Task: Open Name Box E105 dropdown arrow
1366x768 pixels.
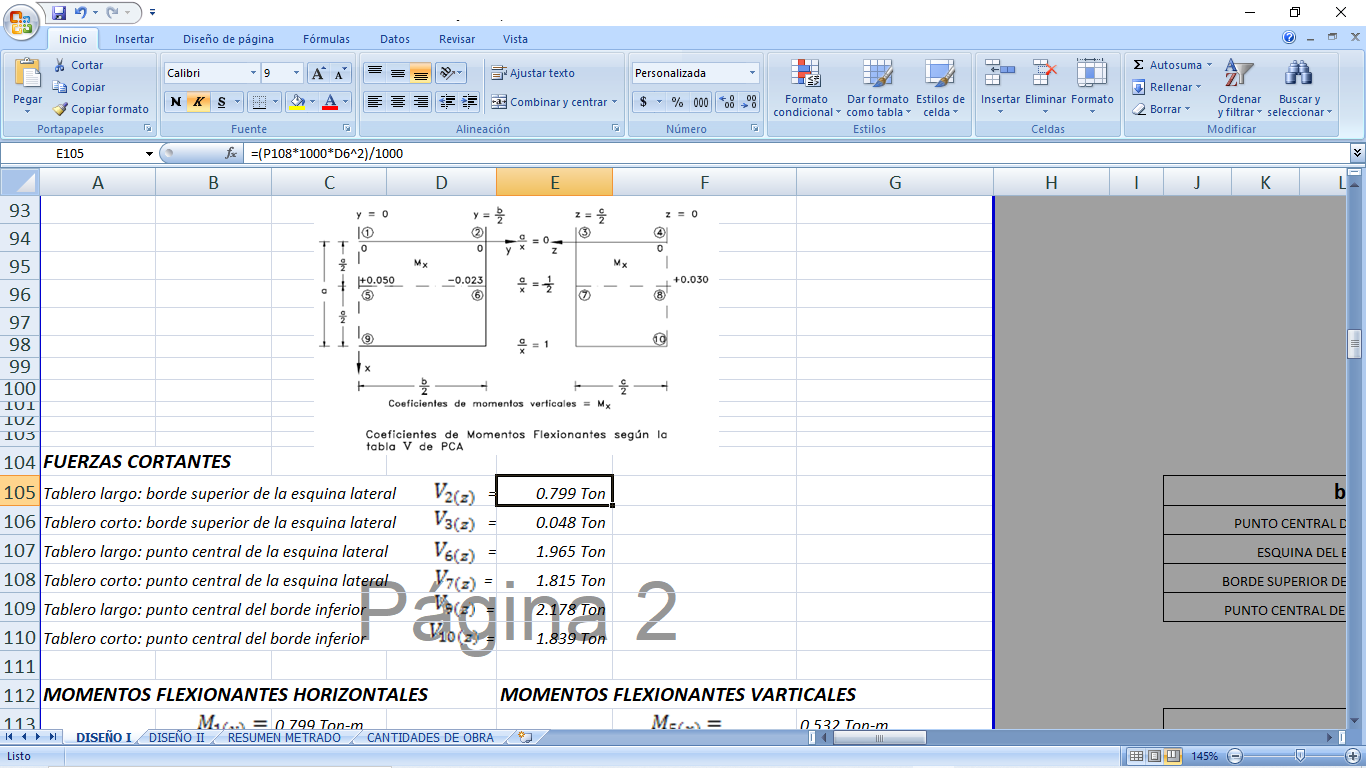Action: 150,153
